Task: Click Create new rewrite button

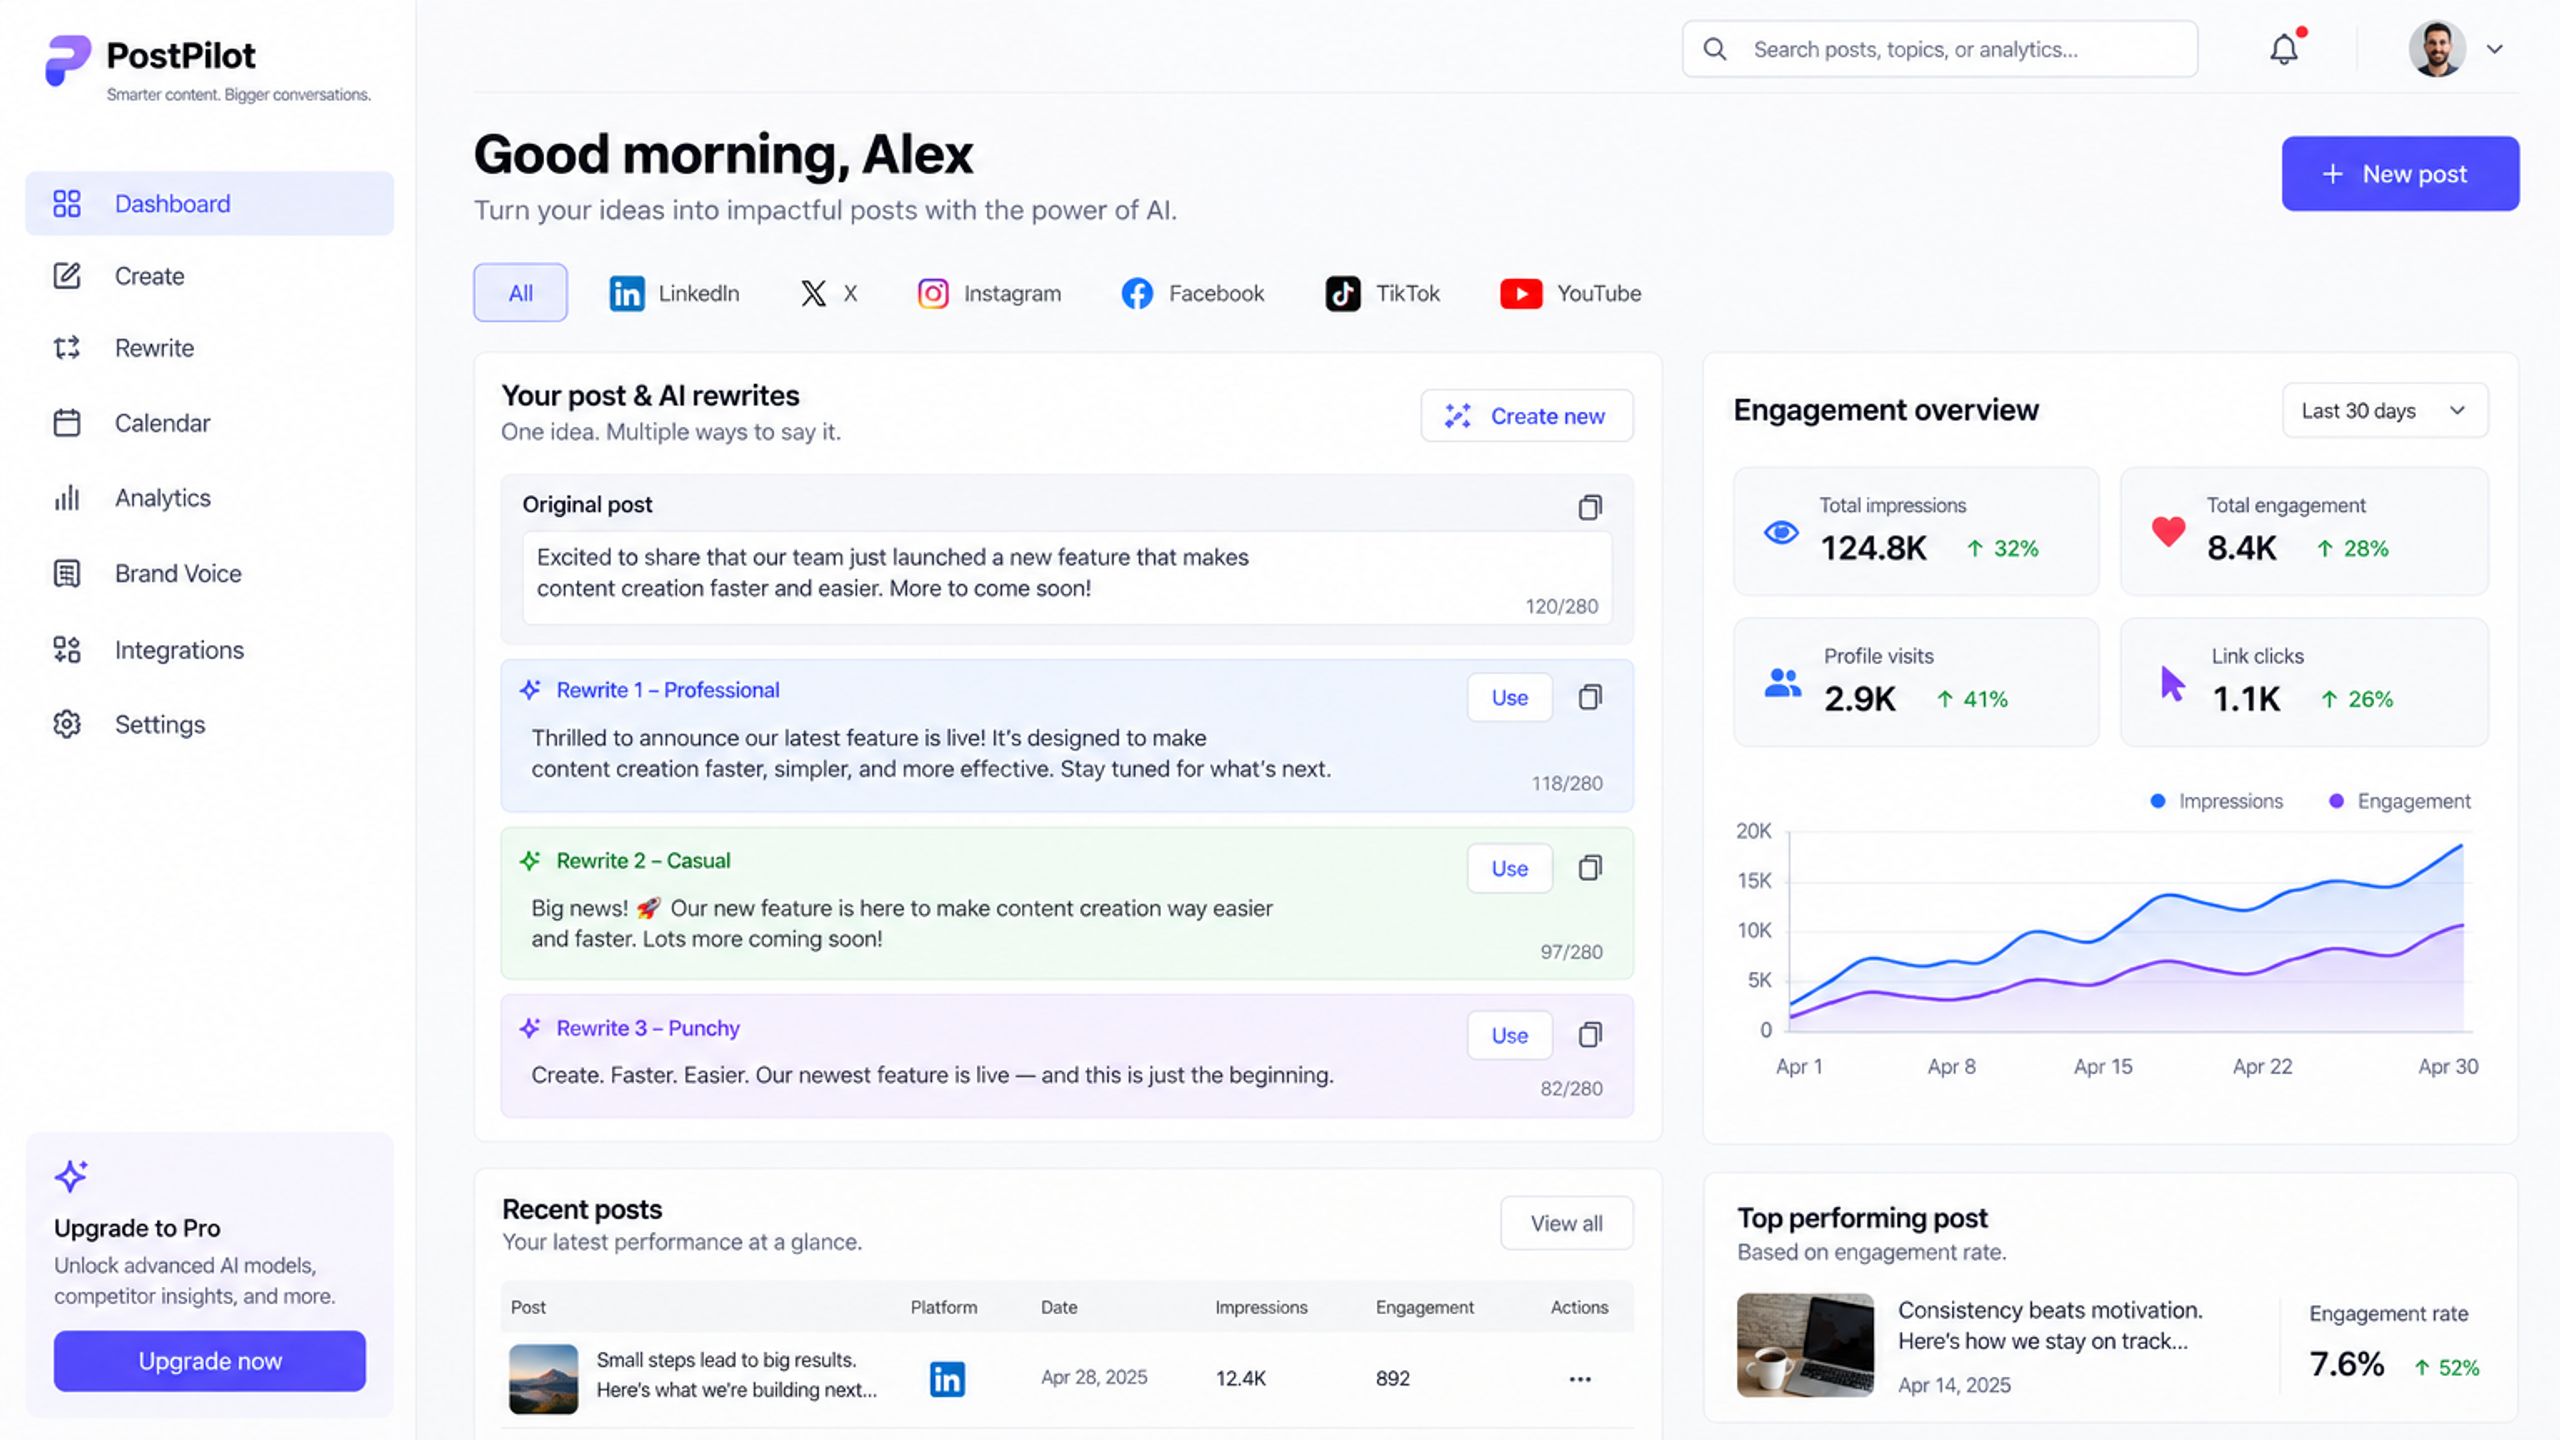Action: [1527, 416]
